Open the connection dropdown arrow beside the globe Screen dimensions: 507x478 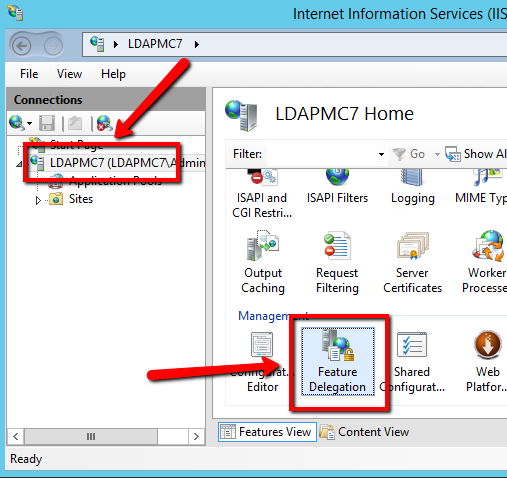pyautogui.click(x=30, y=124)
